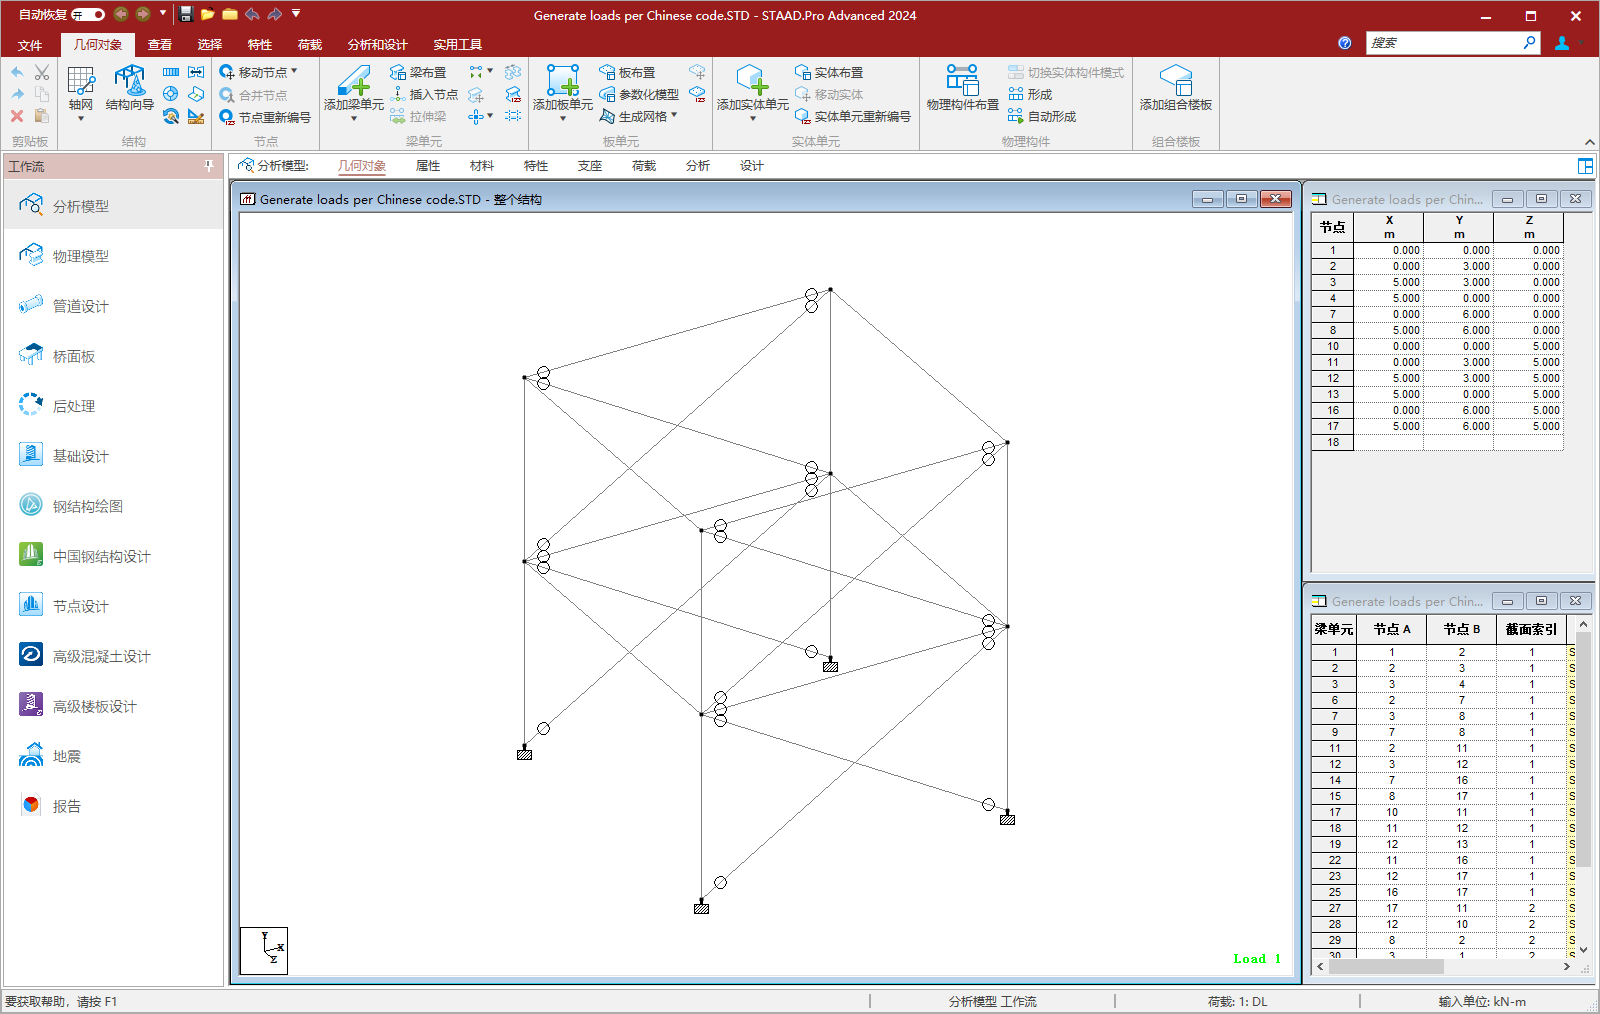Click the 添加组合楼板 icon
The height and width of the screenshot is (1014, 1600).
pyautogui.click(x=1175, y=82)
